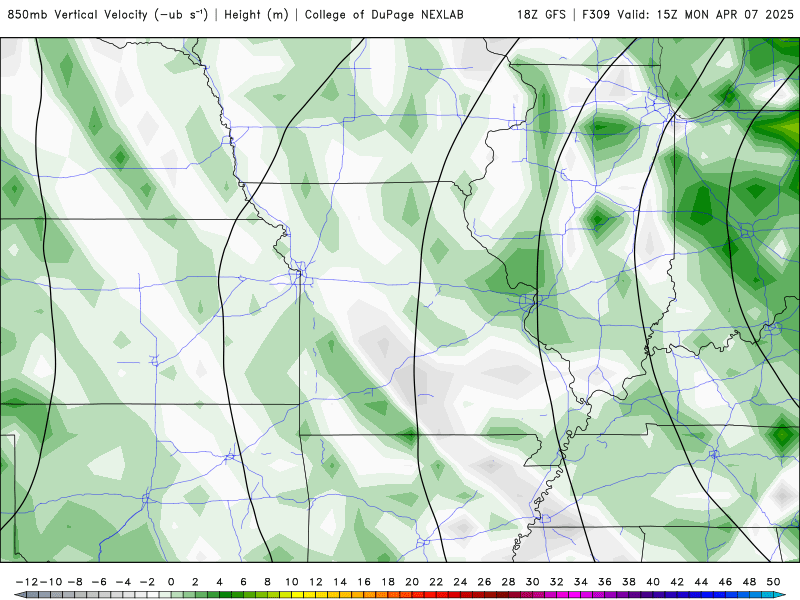Click the '6' label on the color scale
The image size is (800, 600).
click(x=243, y=582)
